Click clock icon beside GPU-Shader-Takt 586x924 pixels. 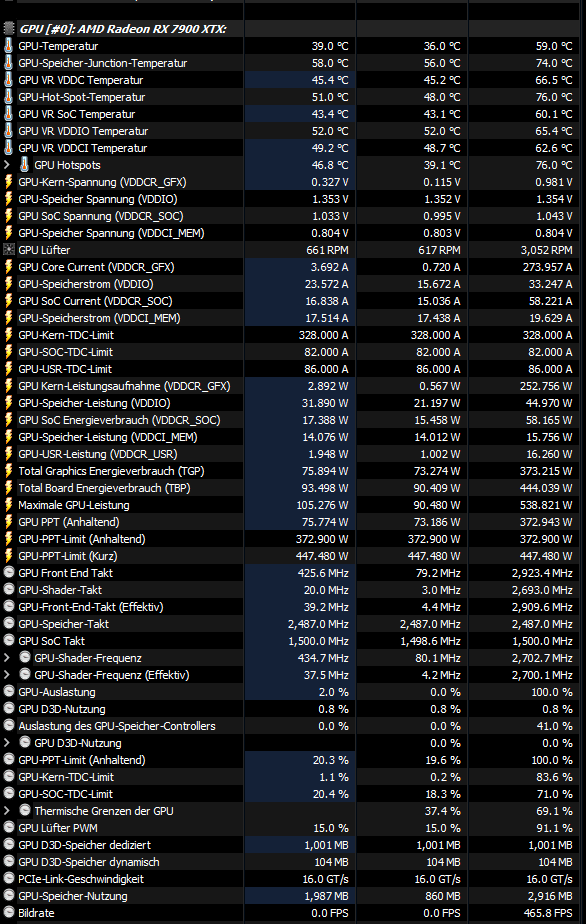click(9, 589)
